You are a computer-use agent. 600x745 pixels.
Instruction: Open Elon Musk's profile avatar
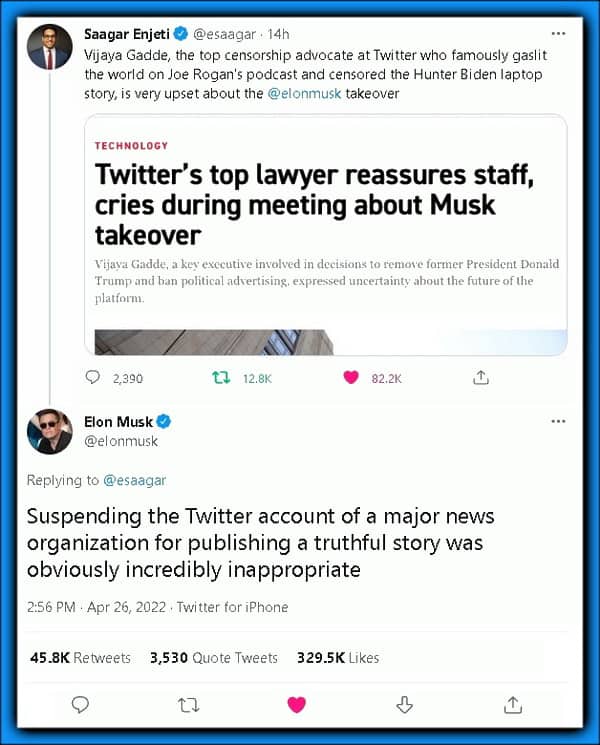(x=50, y=431)
